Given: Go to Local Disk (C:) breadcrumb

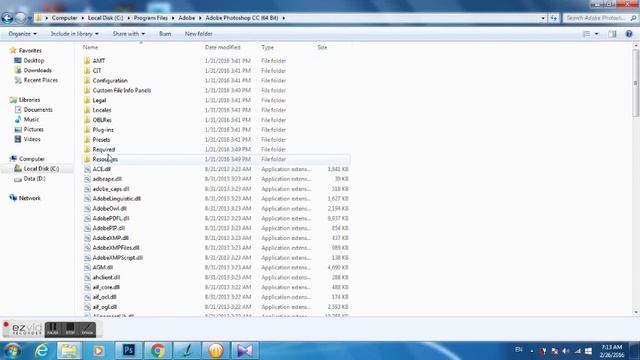Looking at the screenshot, I should point(105,18).
